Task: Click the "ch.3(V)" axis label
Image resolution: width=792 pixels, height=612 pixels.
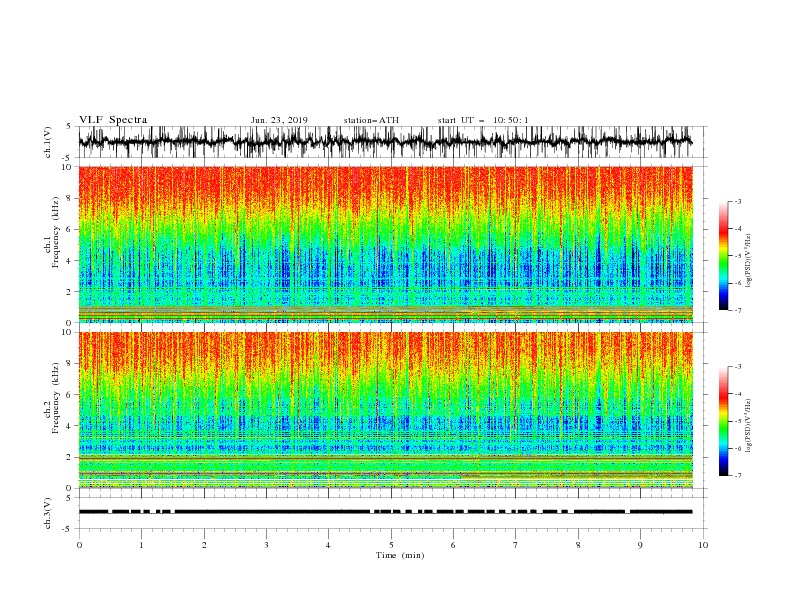Action: pos(48,513)
